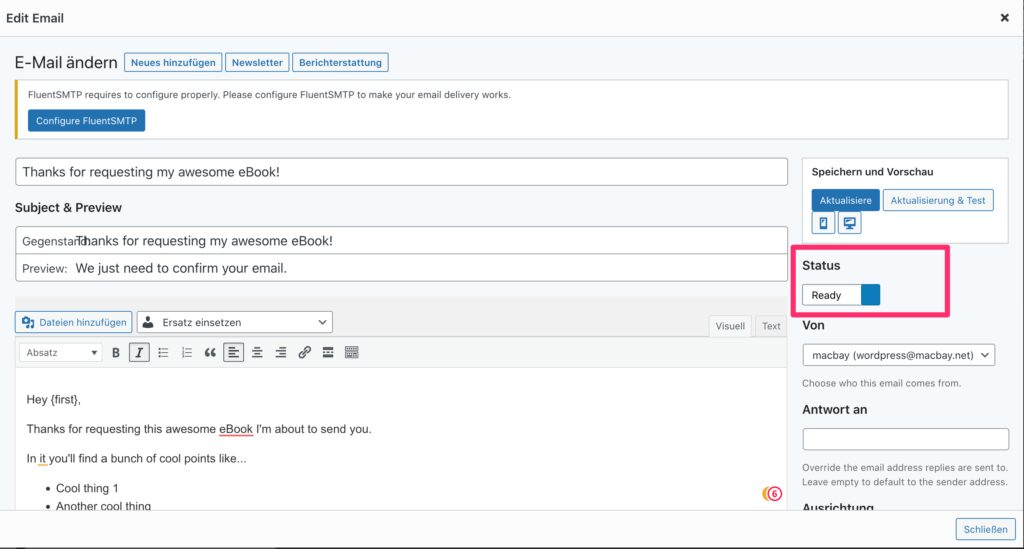1024x549 pixels.
Task: Apply blockquote formatting
Action: point(210,353)
